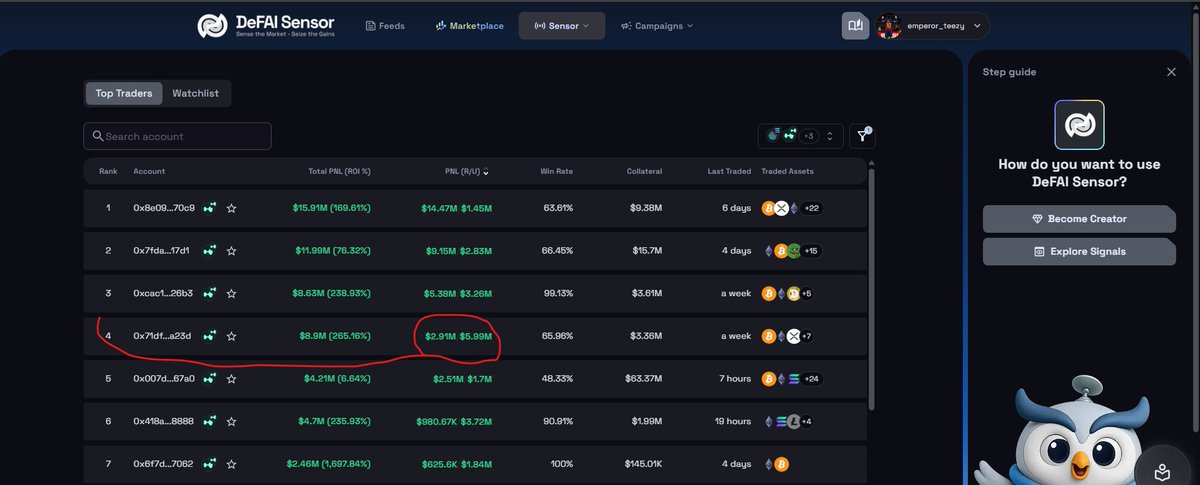
Task: Open the filter funnel button
Action: point(862,136)
